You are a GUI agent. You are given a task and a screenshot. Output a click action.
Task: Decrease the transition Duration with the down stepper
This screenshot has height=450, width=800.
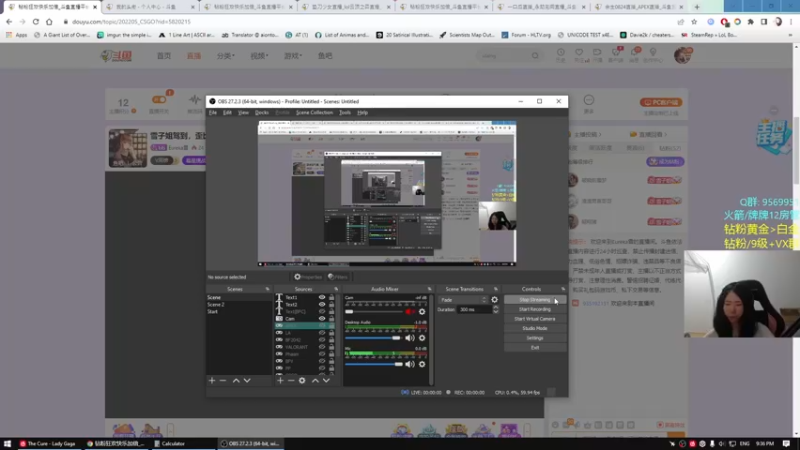496,311
